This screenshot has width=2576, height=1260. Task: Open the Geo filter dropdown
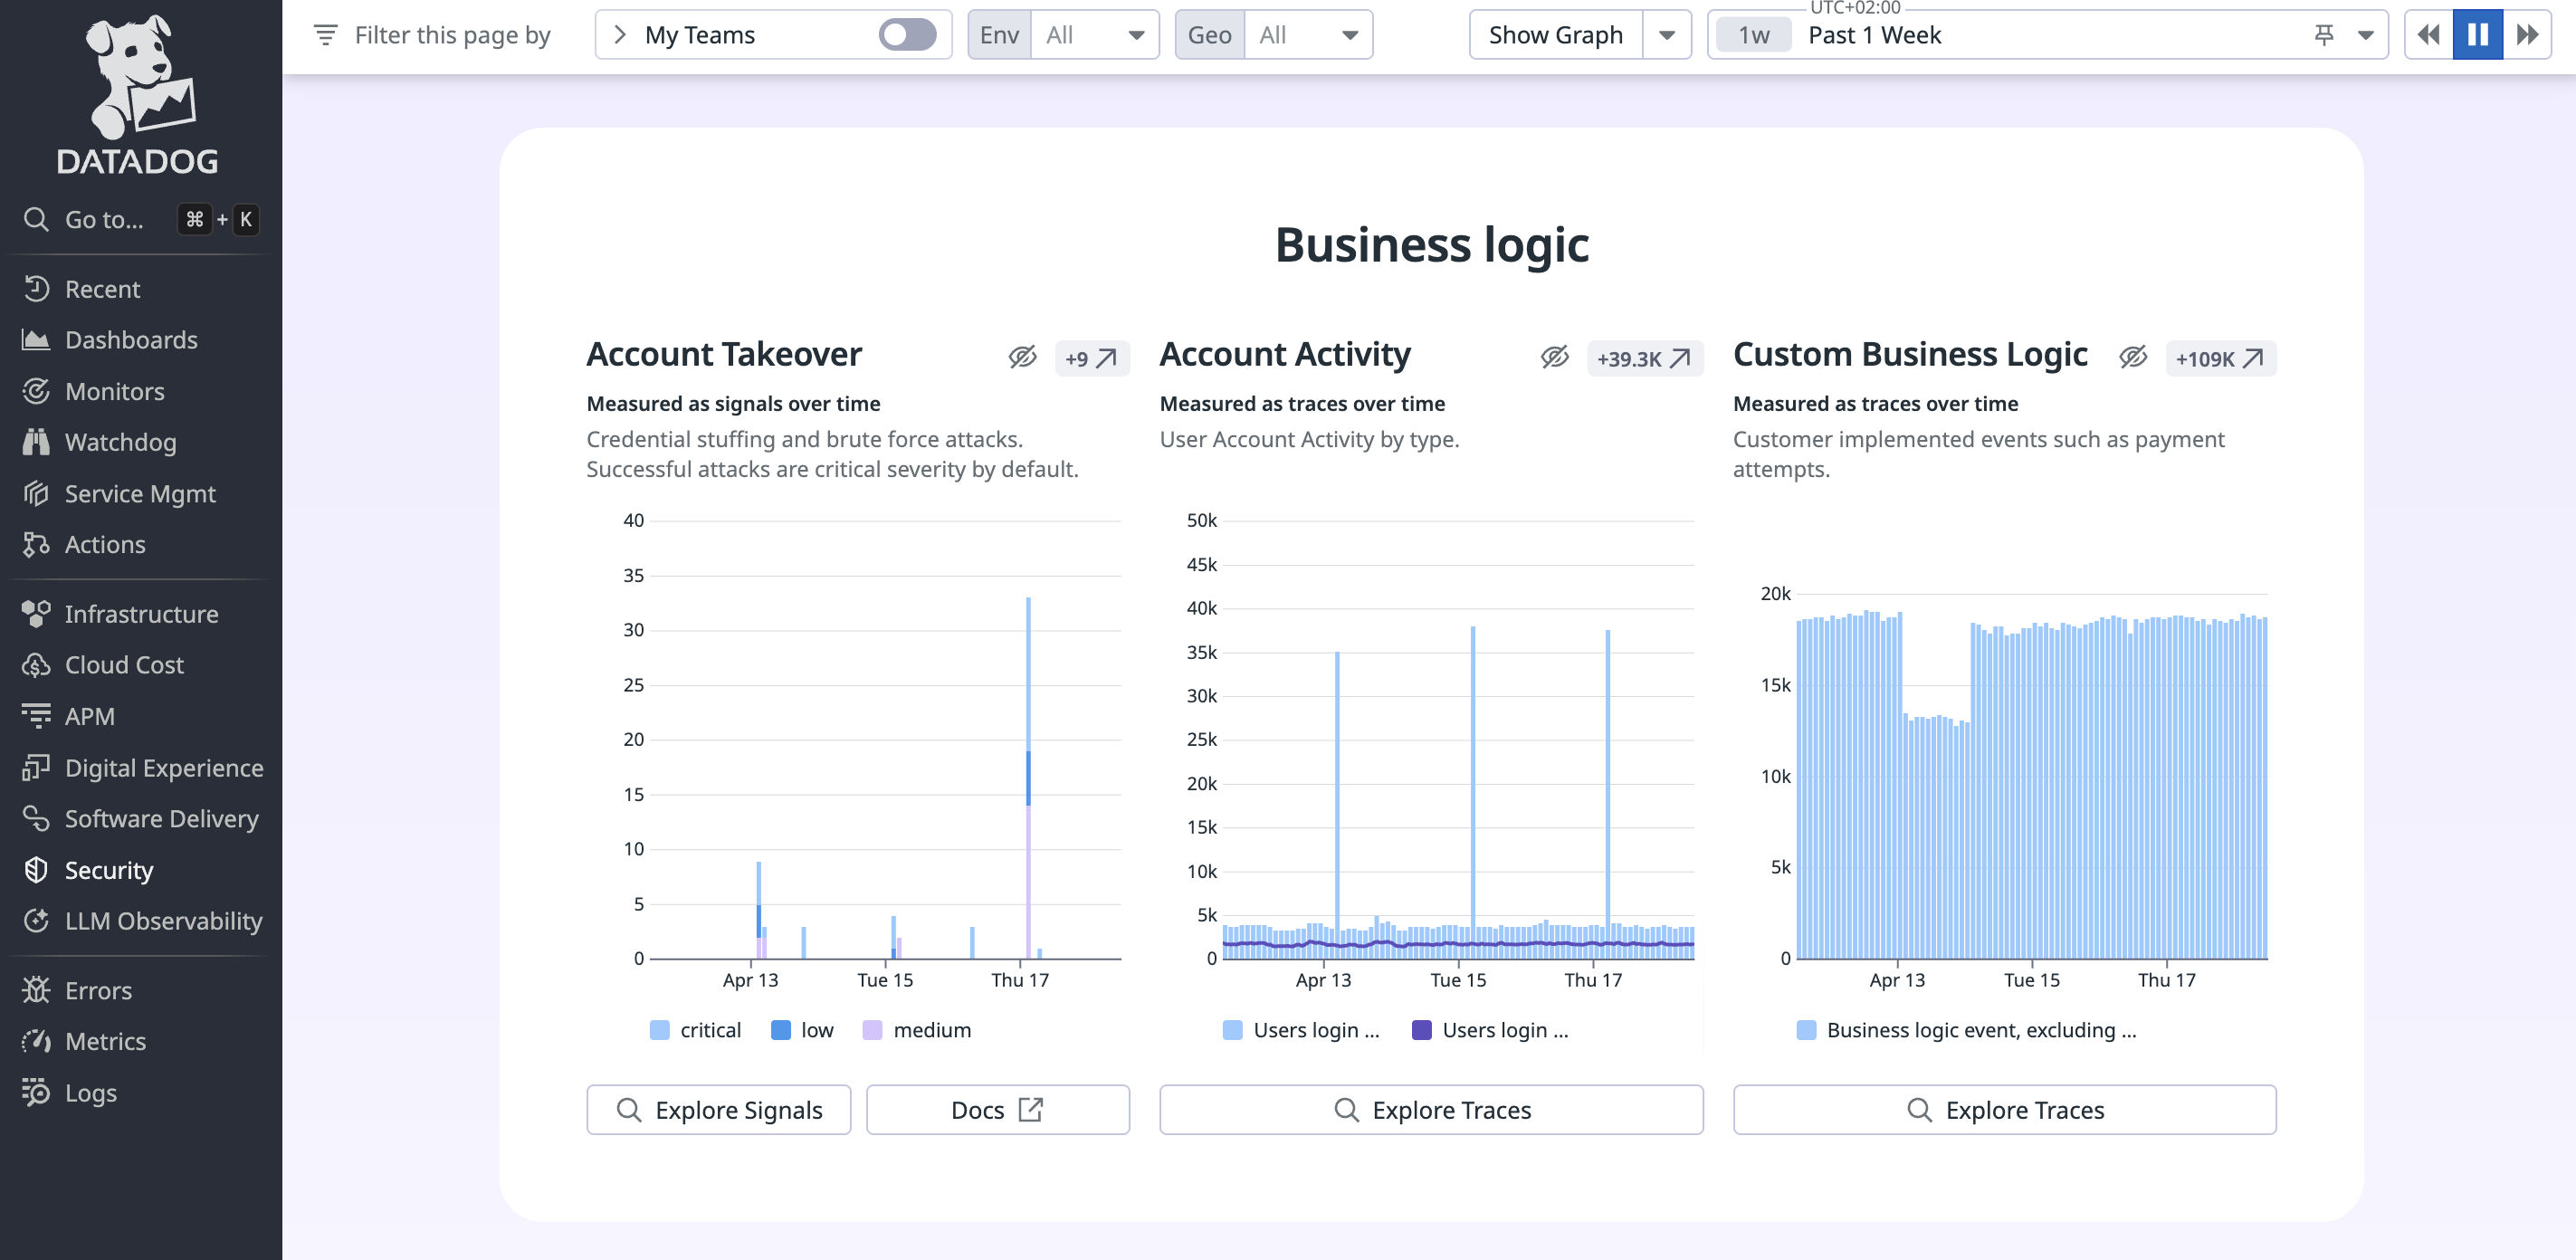coord(1307,35)
